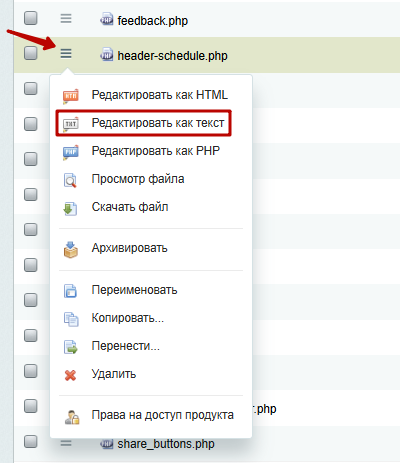Tick the checkbox for header-schedule.php
Screen dimensions: 400x463
click(31, 53)
